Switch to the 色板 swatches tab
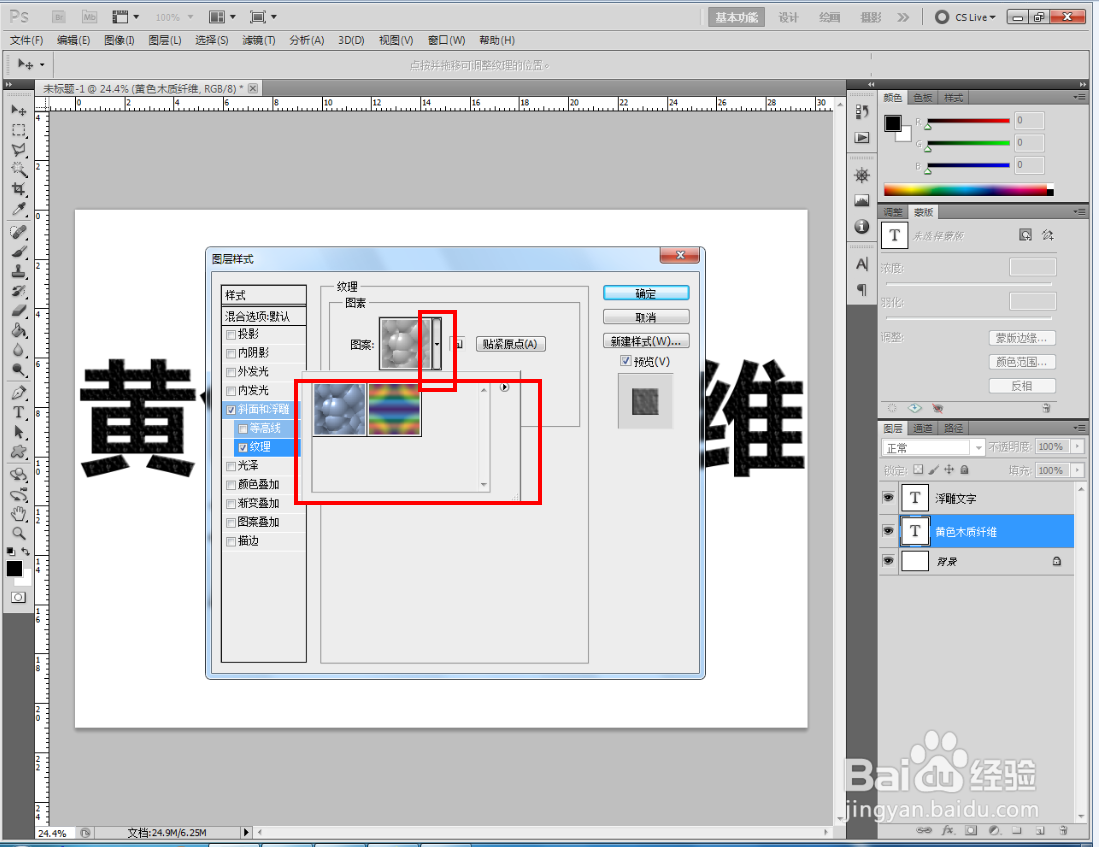This screenshot has height=847, width=1099. click(x=922, y=98)
